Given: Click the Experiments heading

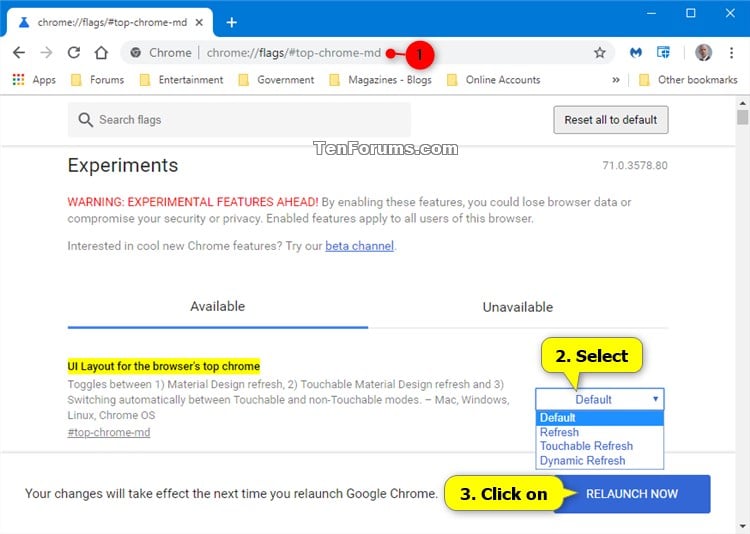Looking at the screenshot, I should 123,166.
